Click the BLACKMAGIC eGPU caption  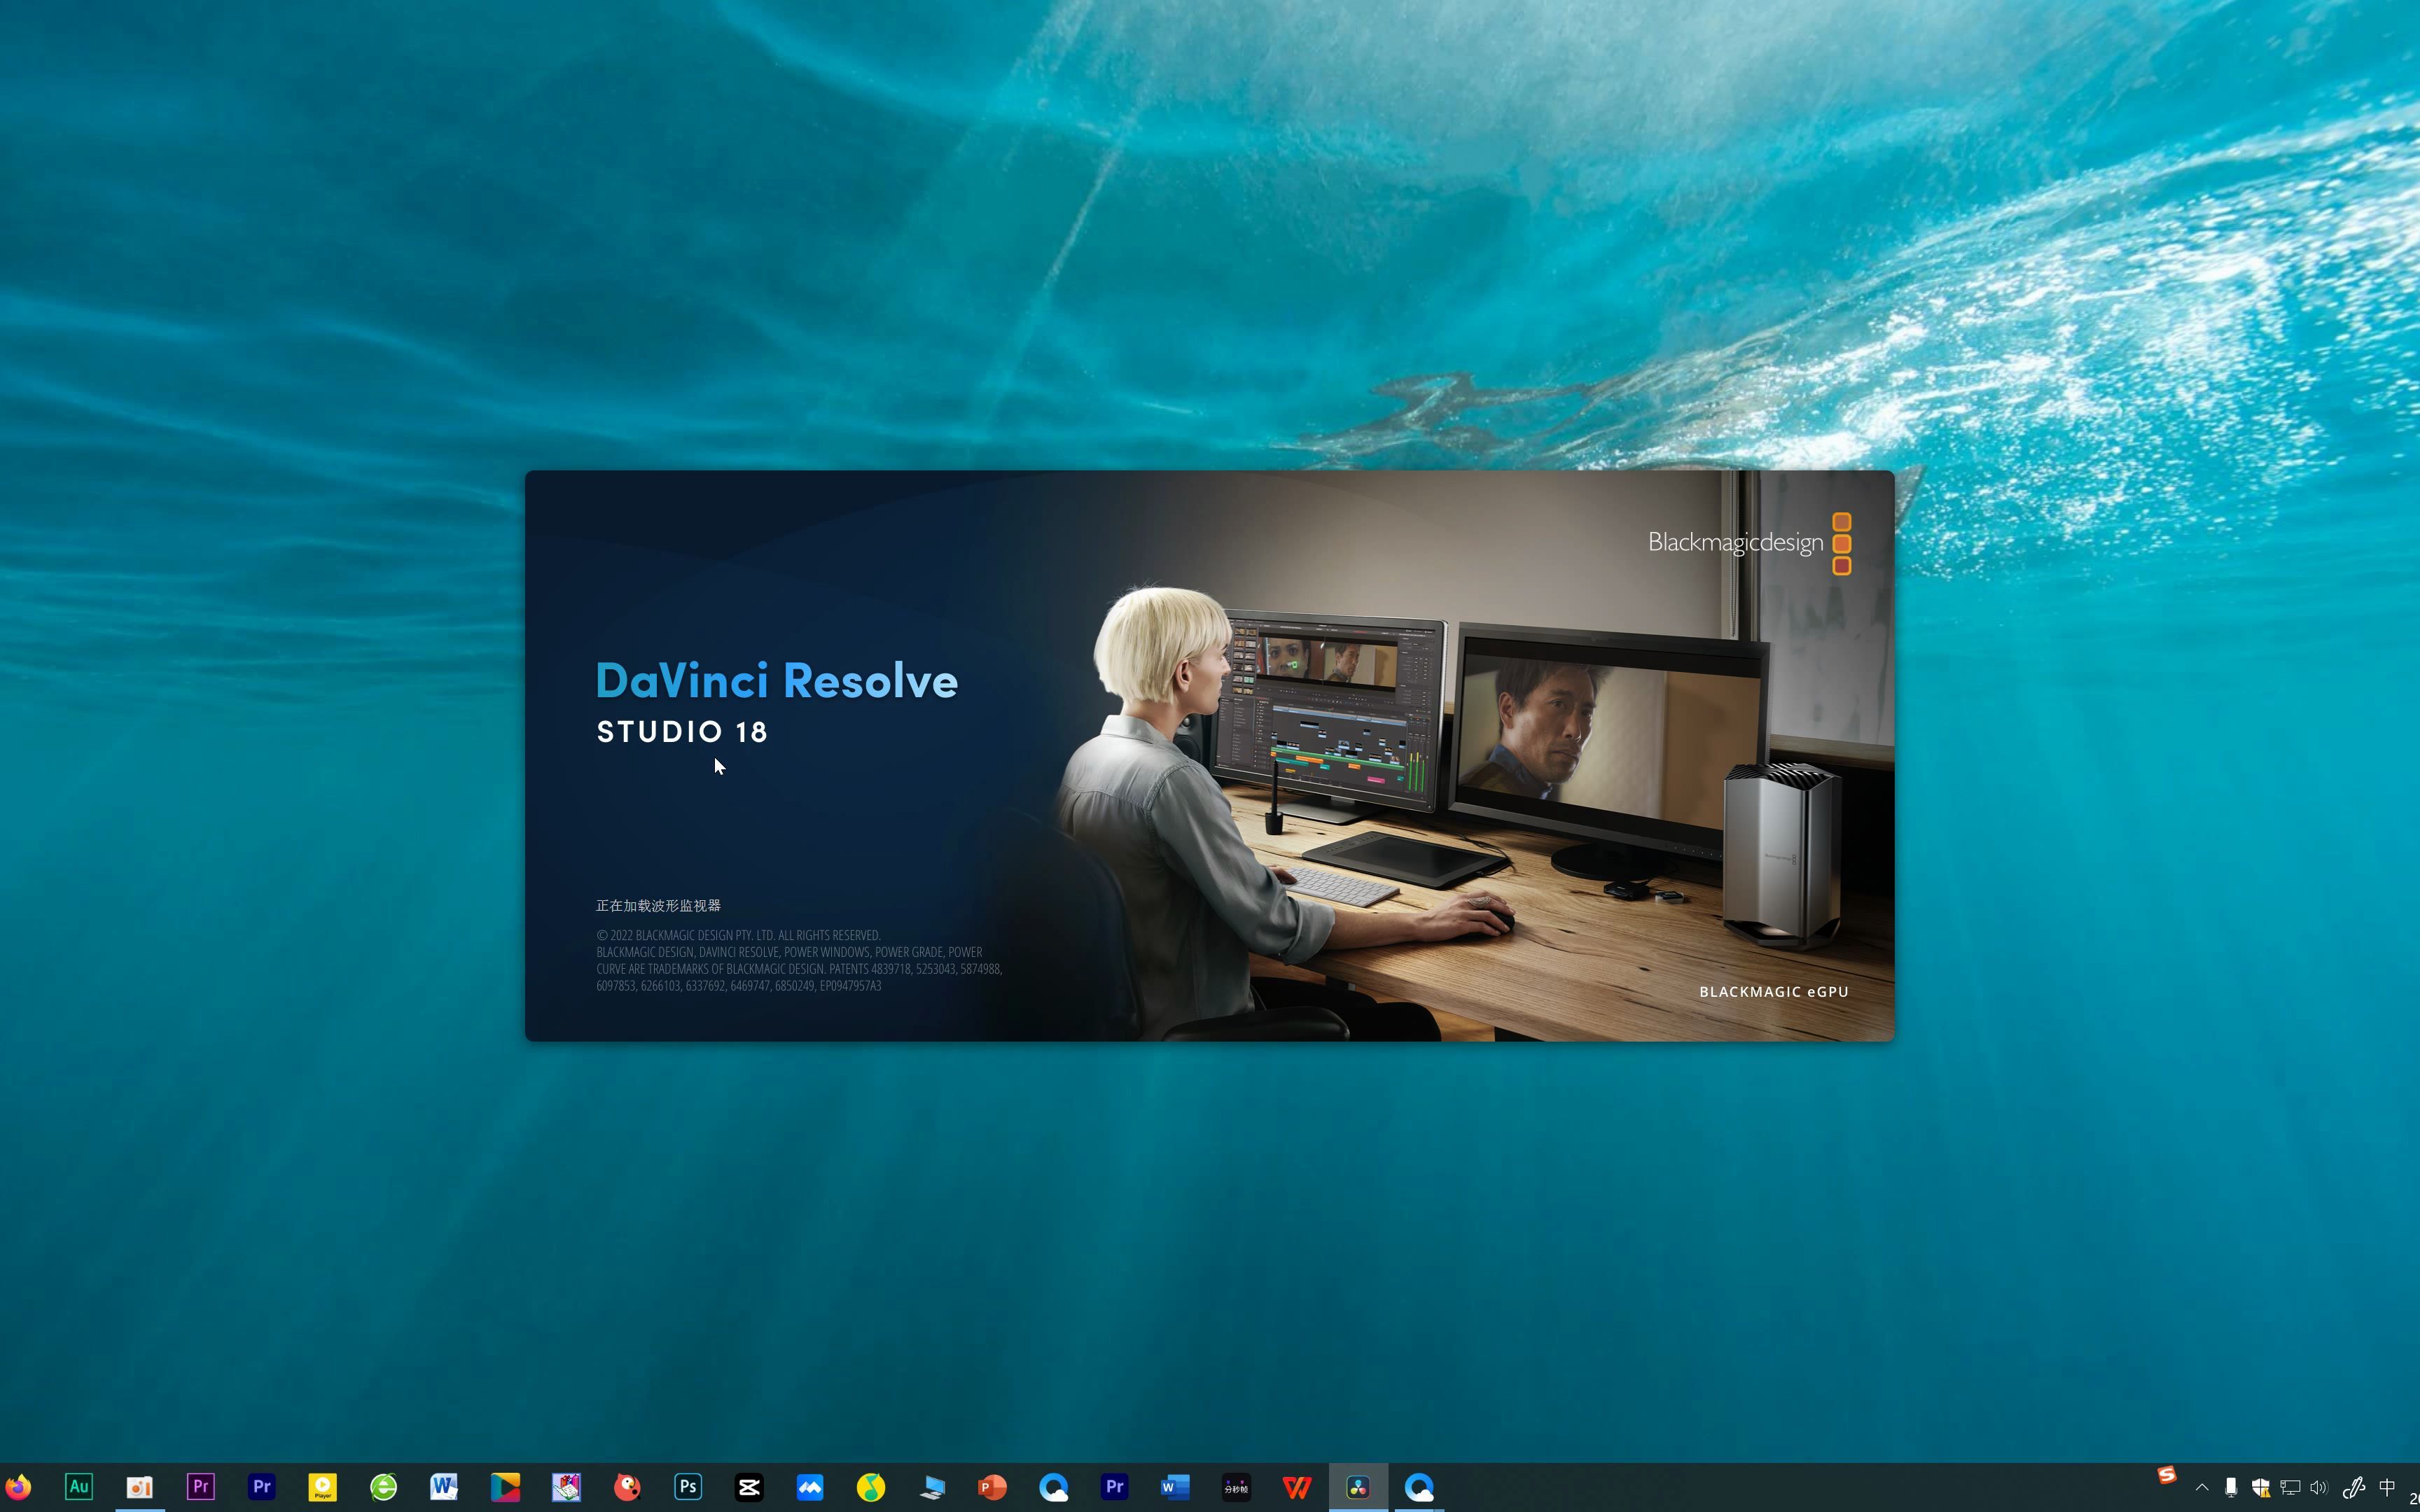1774,992
